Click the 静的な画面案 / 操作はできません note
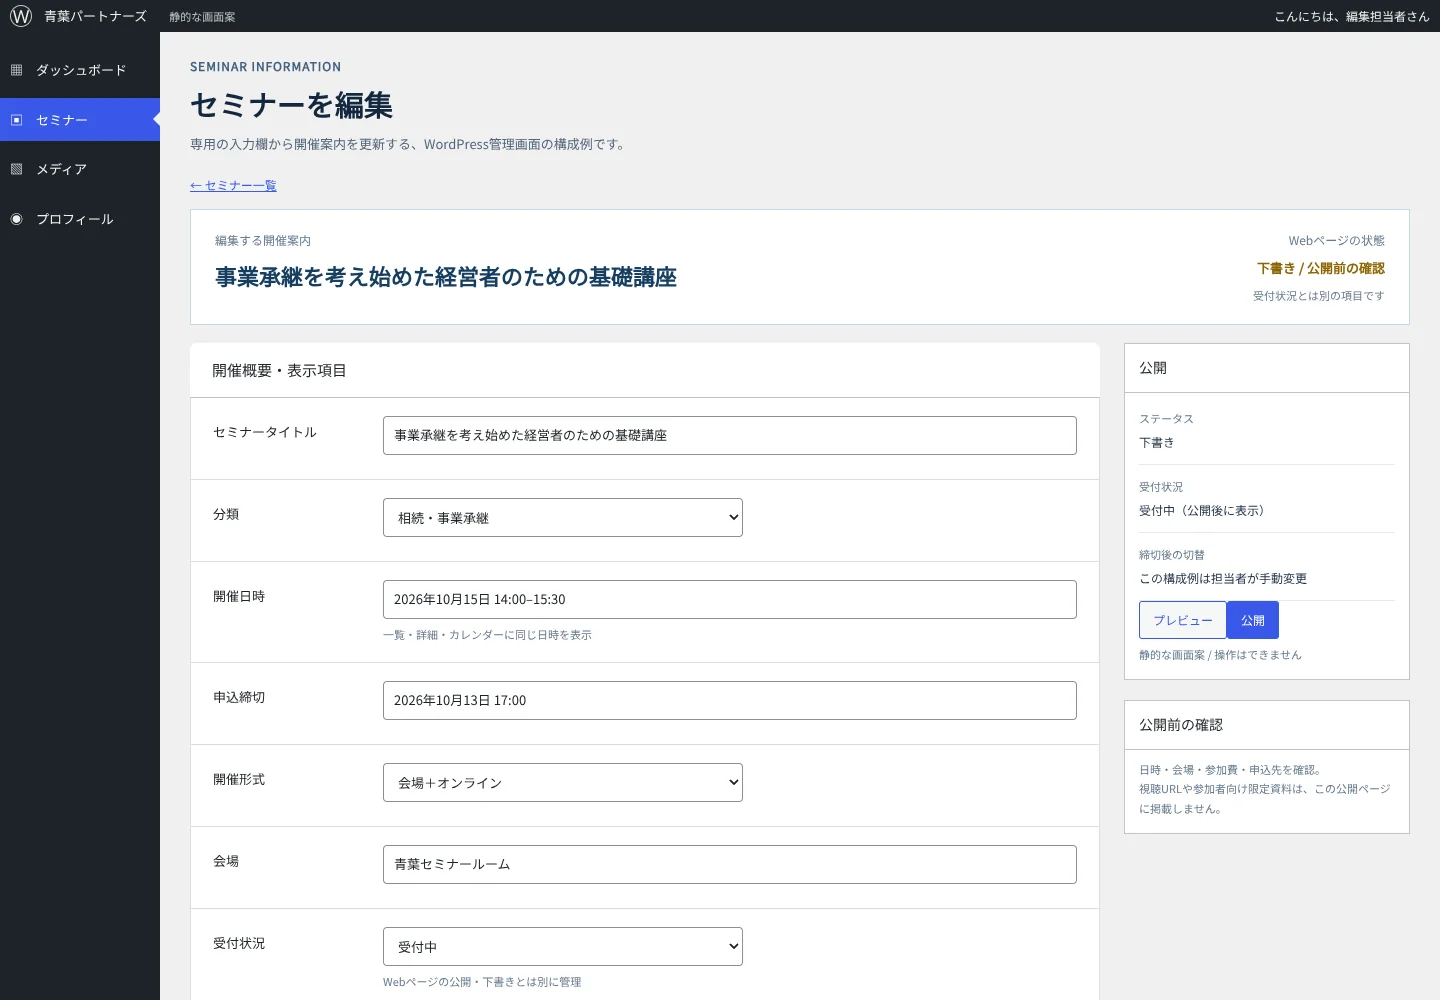1440x1000 pixels. (1220, 655)
